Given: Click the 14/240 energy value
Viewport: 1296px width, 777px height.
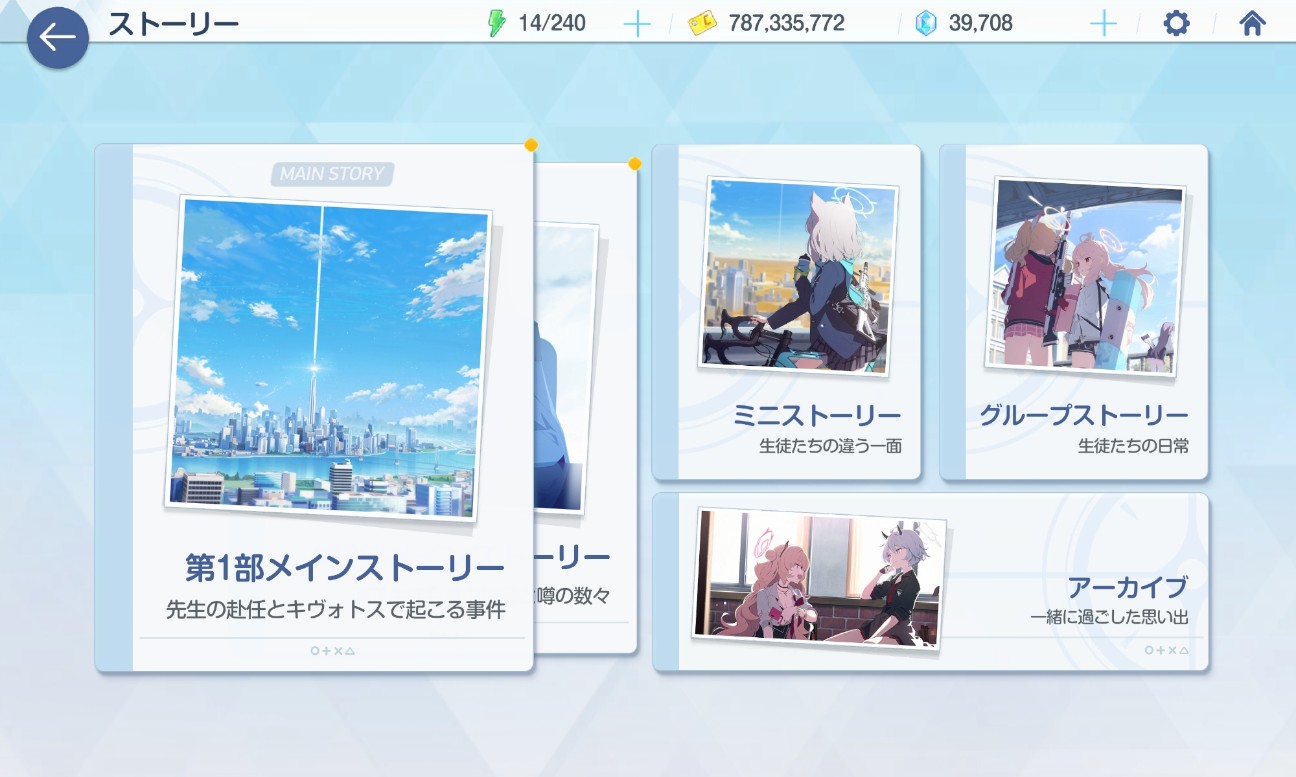Looking at the screenshot, I should point(552,23).
